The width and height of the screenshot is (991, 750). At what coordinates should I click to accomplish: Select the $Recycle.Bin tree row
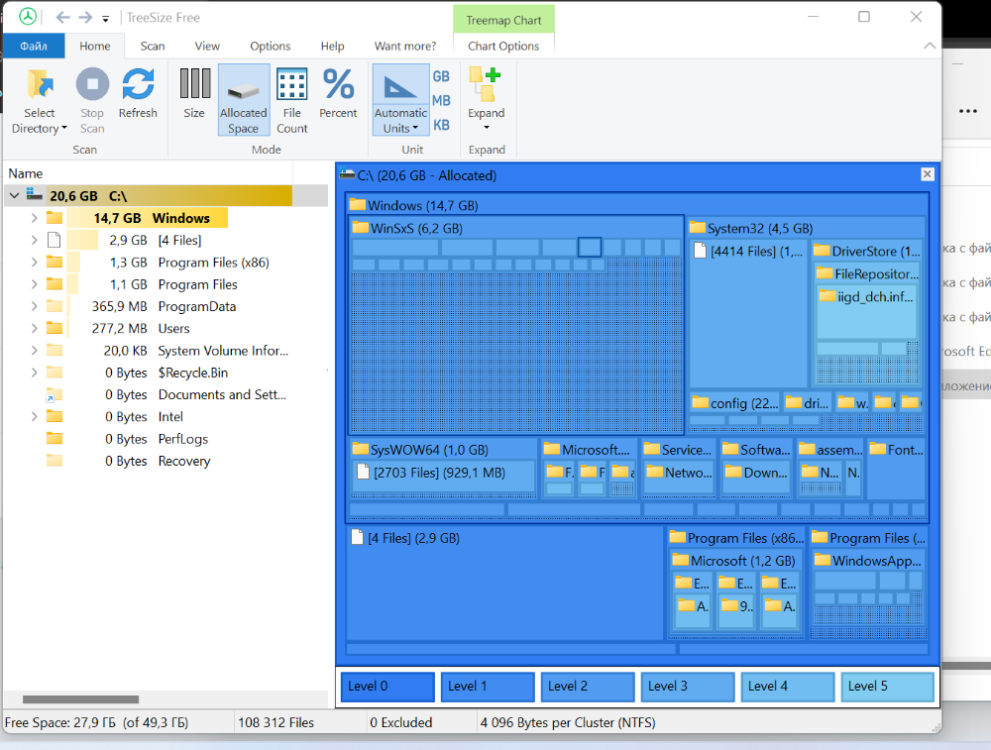click(167, 373)
